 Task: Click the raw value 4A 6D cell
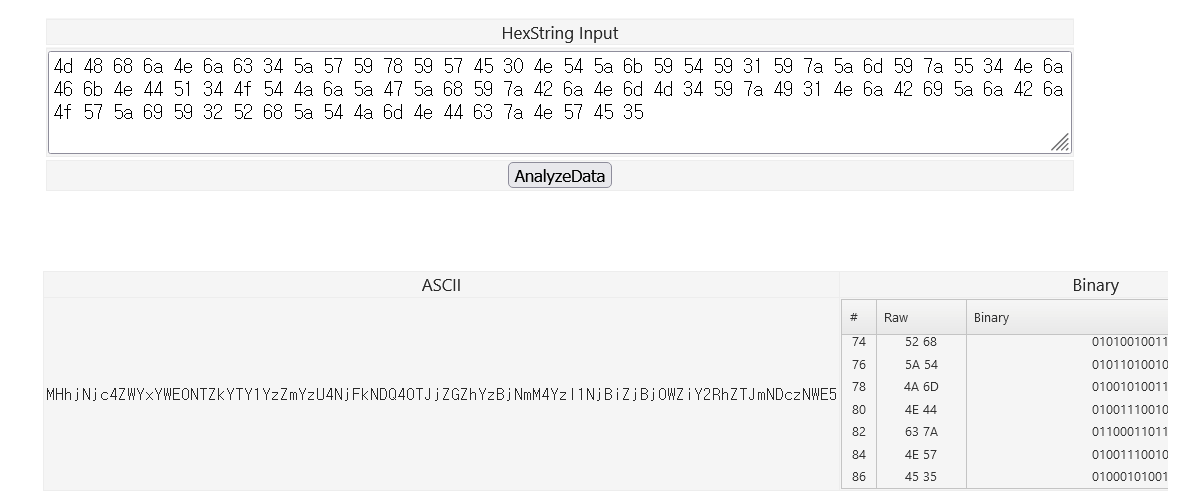[x=920, y=387]
